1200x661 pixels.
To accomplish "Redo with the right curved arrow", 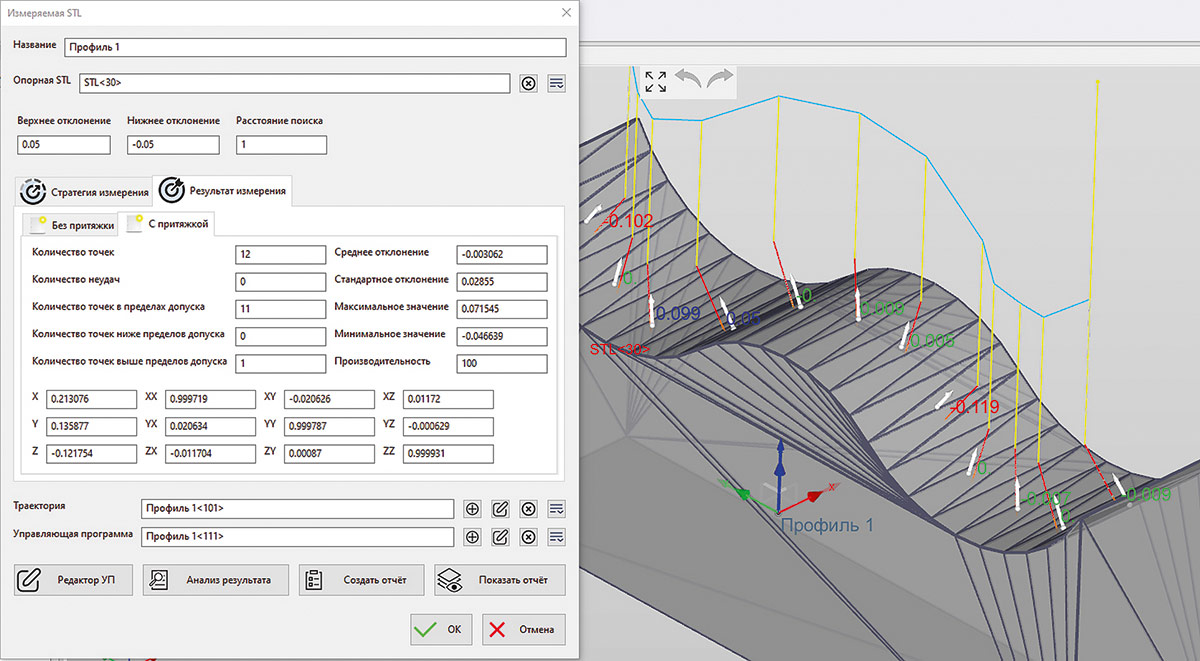I will point(719,79).
